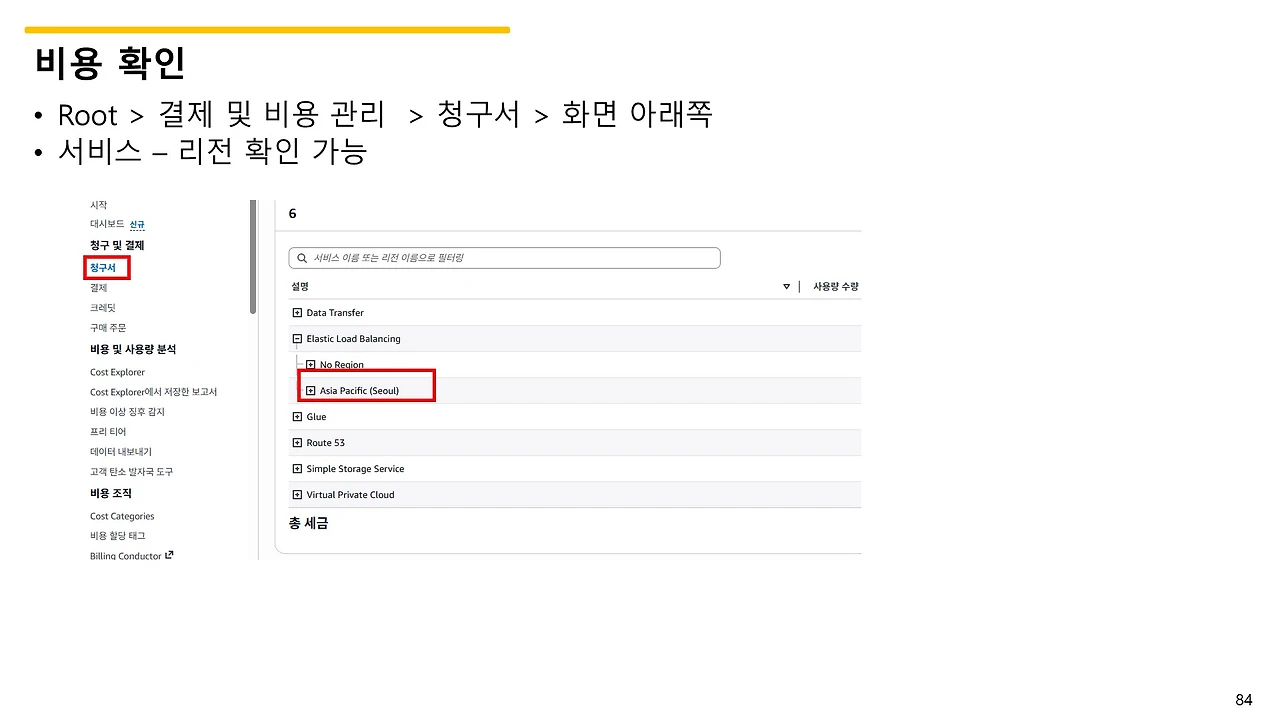Click the search magnifier icon

pyautogui.click(x=301, y=258)
